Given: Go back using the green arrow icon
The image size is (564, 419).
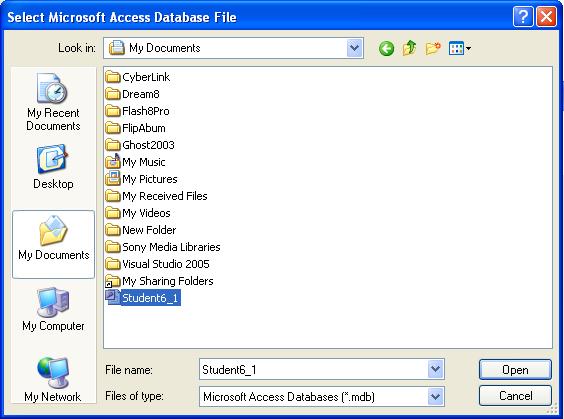Looking at the screenshot, I should [386, 48].
